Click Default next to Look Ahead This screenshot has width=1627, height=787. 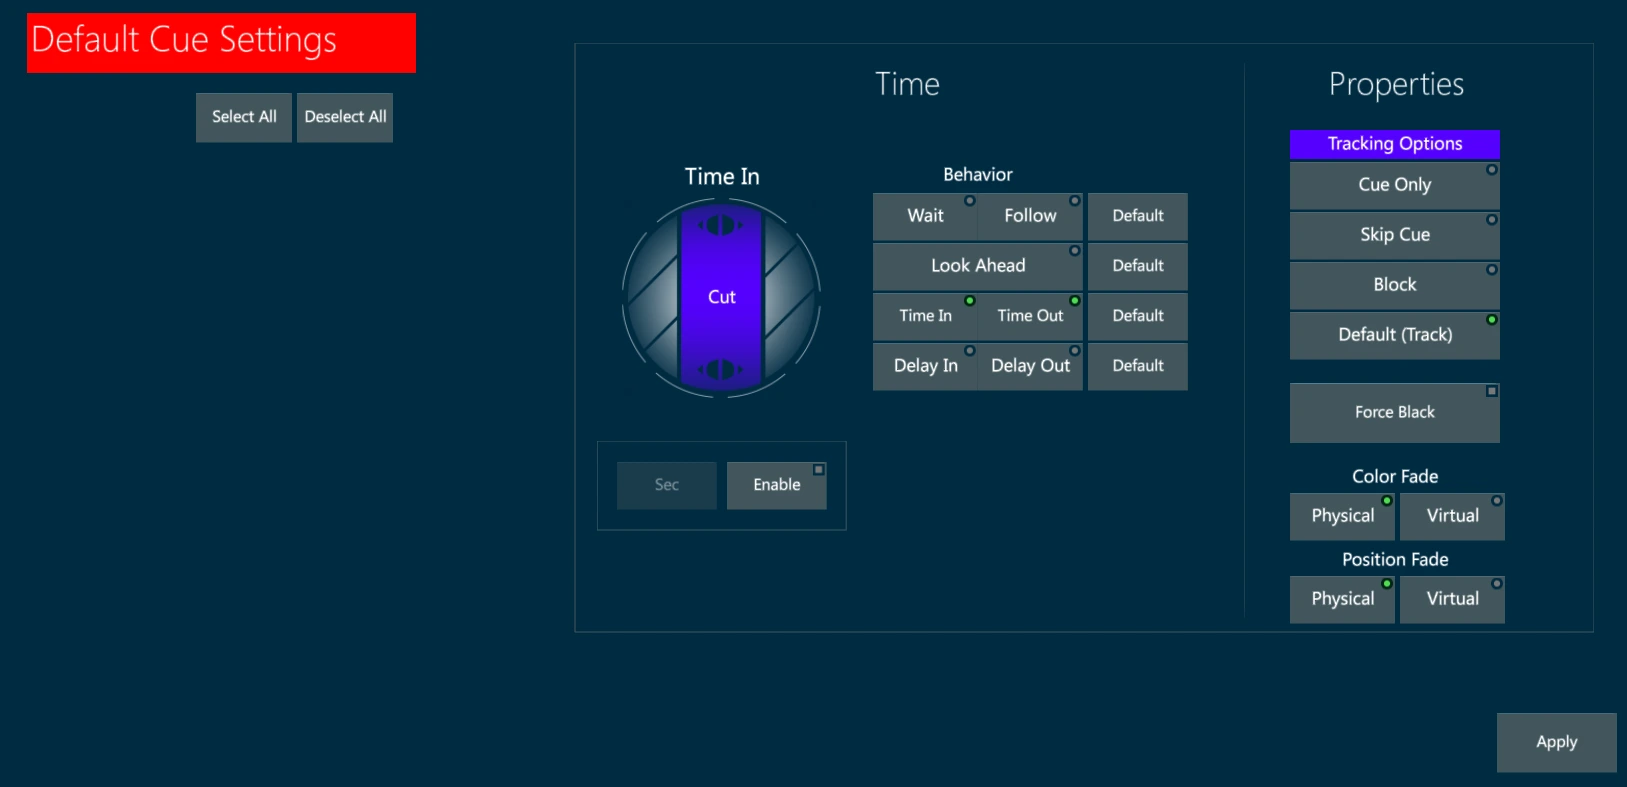point(1138,266)
